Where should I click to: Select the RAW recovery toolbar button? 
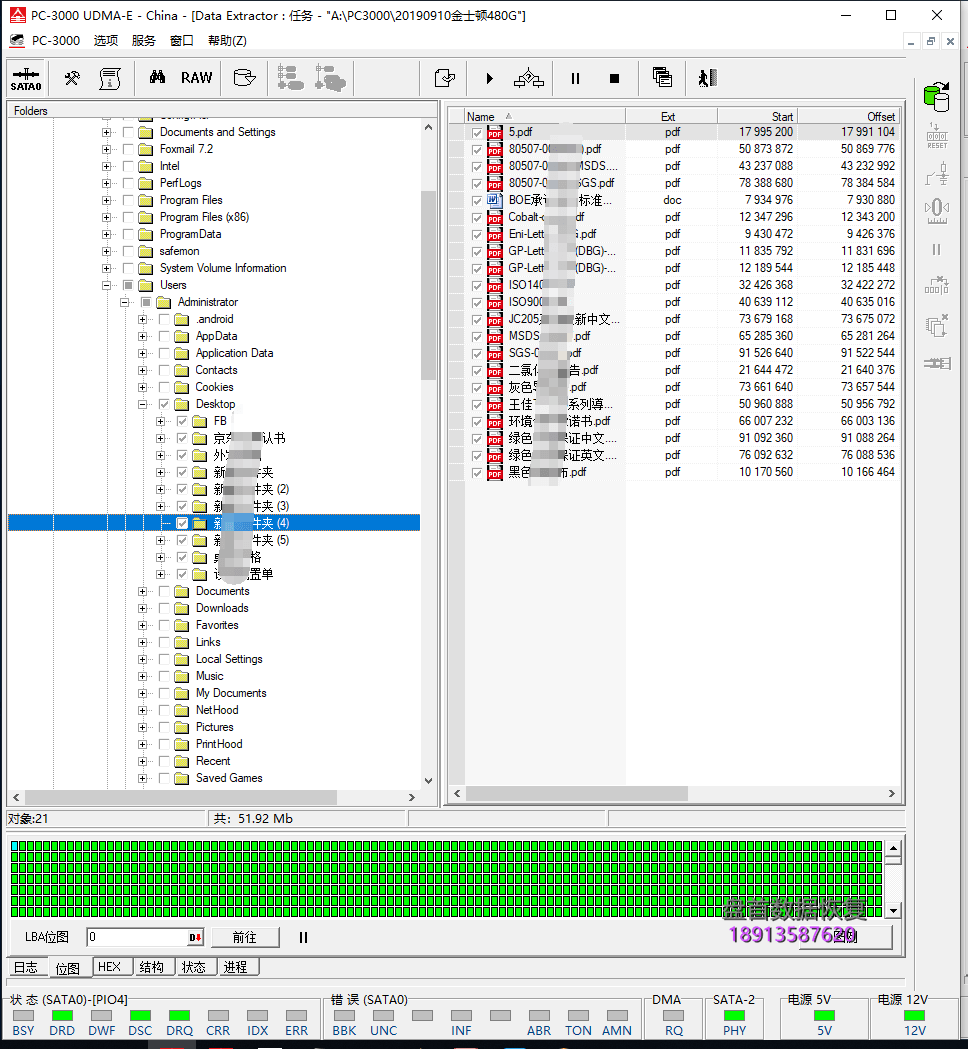(x=197, y=78)
